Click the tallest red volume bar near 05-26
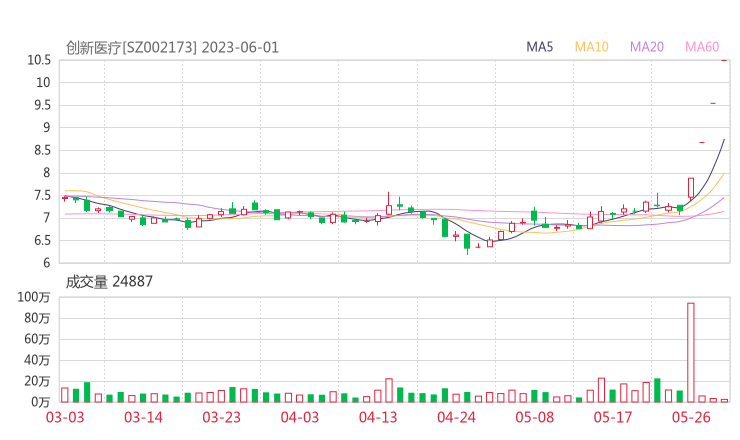Image resolution: width=740 pixels, height=440 pixels. (x=691, y=353)
